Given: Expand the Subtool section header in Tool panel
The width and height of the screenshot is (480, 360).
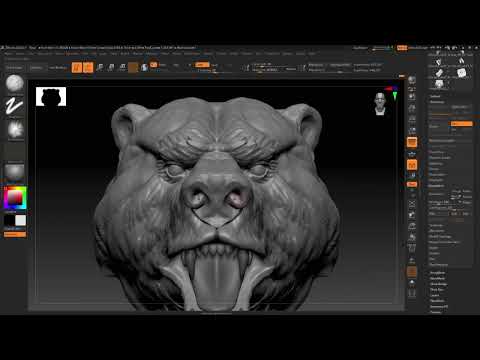Looking at the screenshot, I should click(x=435, y=96).
